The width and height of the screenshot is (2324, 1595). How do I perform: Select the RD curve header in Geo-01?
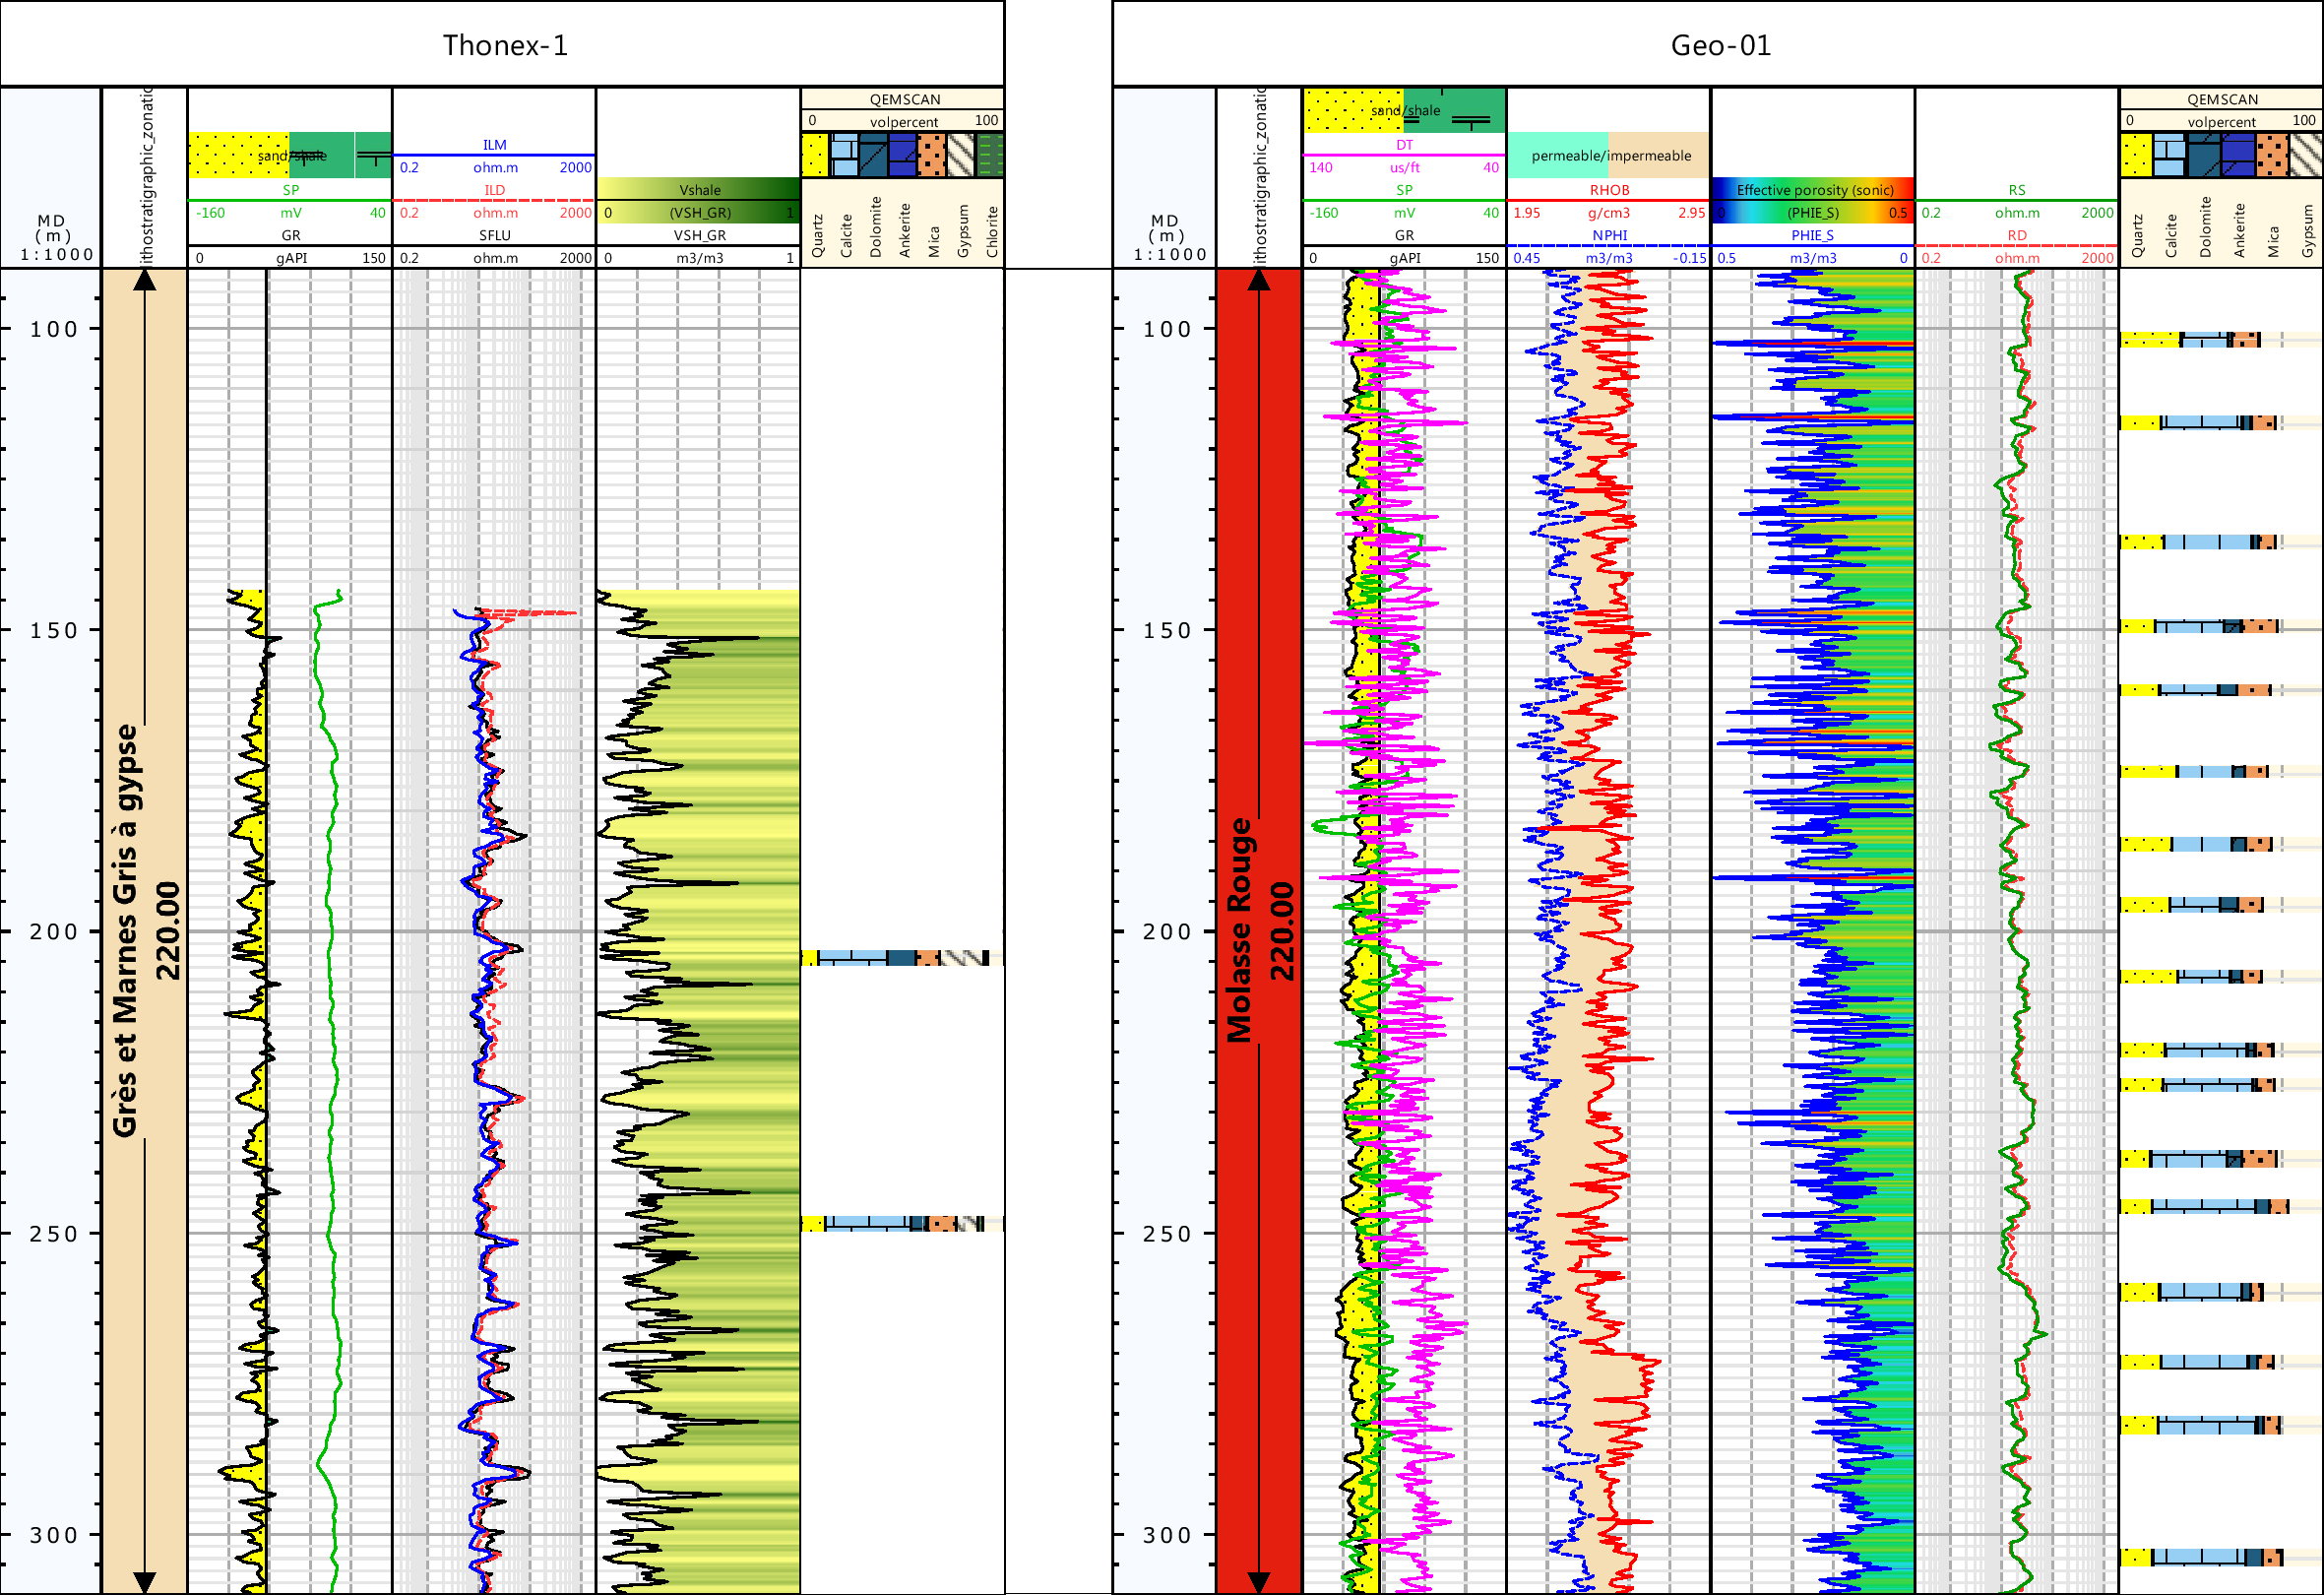click(x=2016, y=235)
